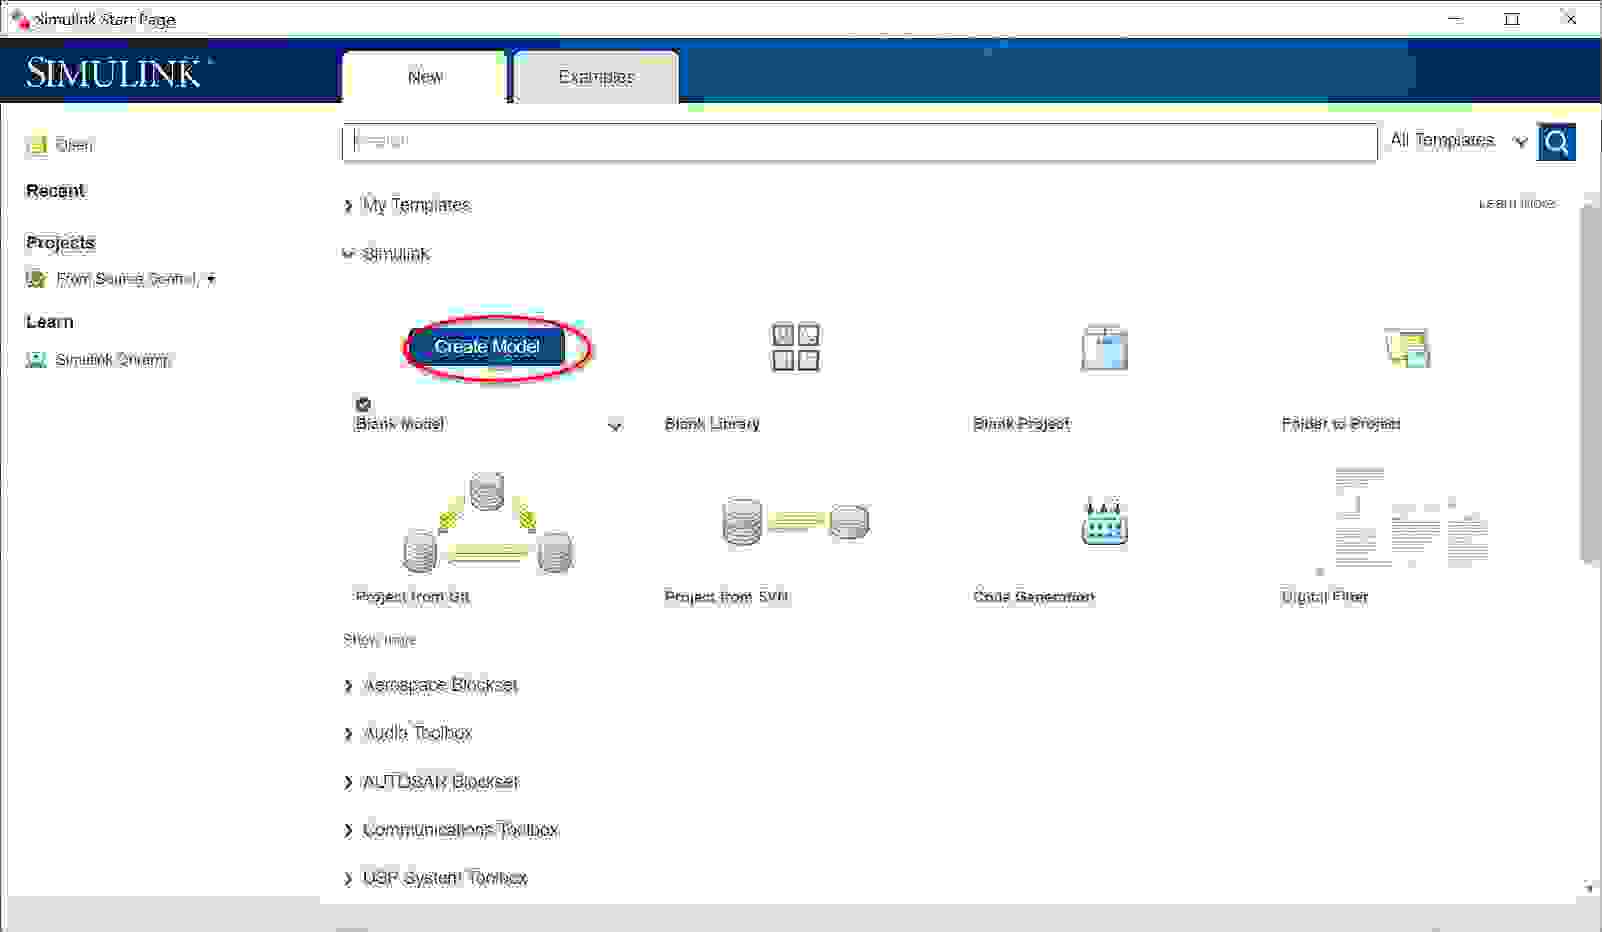1602x932 pixels.
Task: Click the scrollbar down arrow
Action: 1589,887
